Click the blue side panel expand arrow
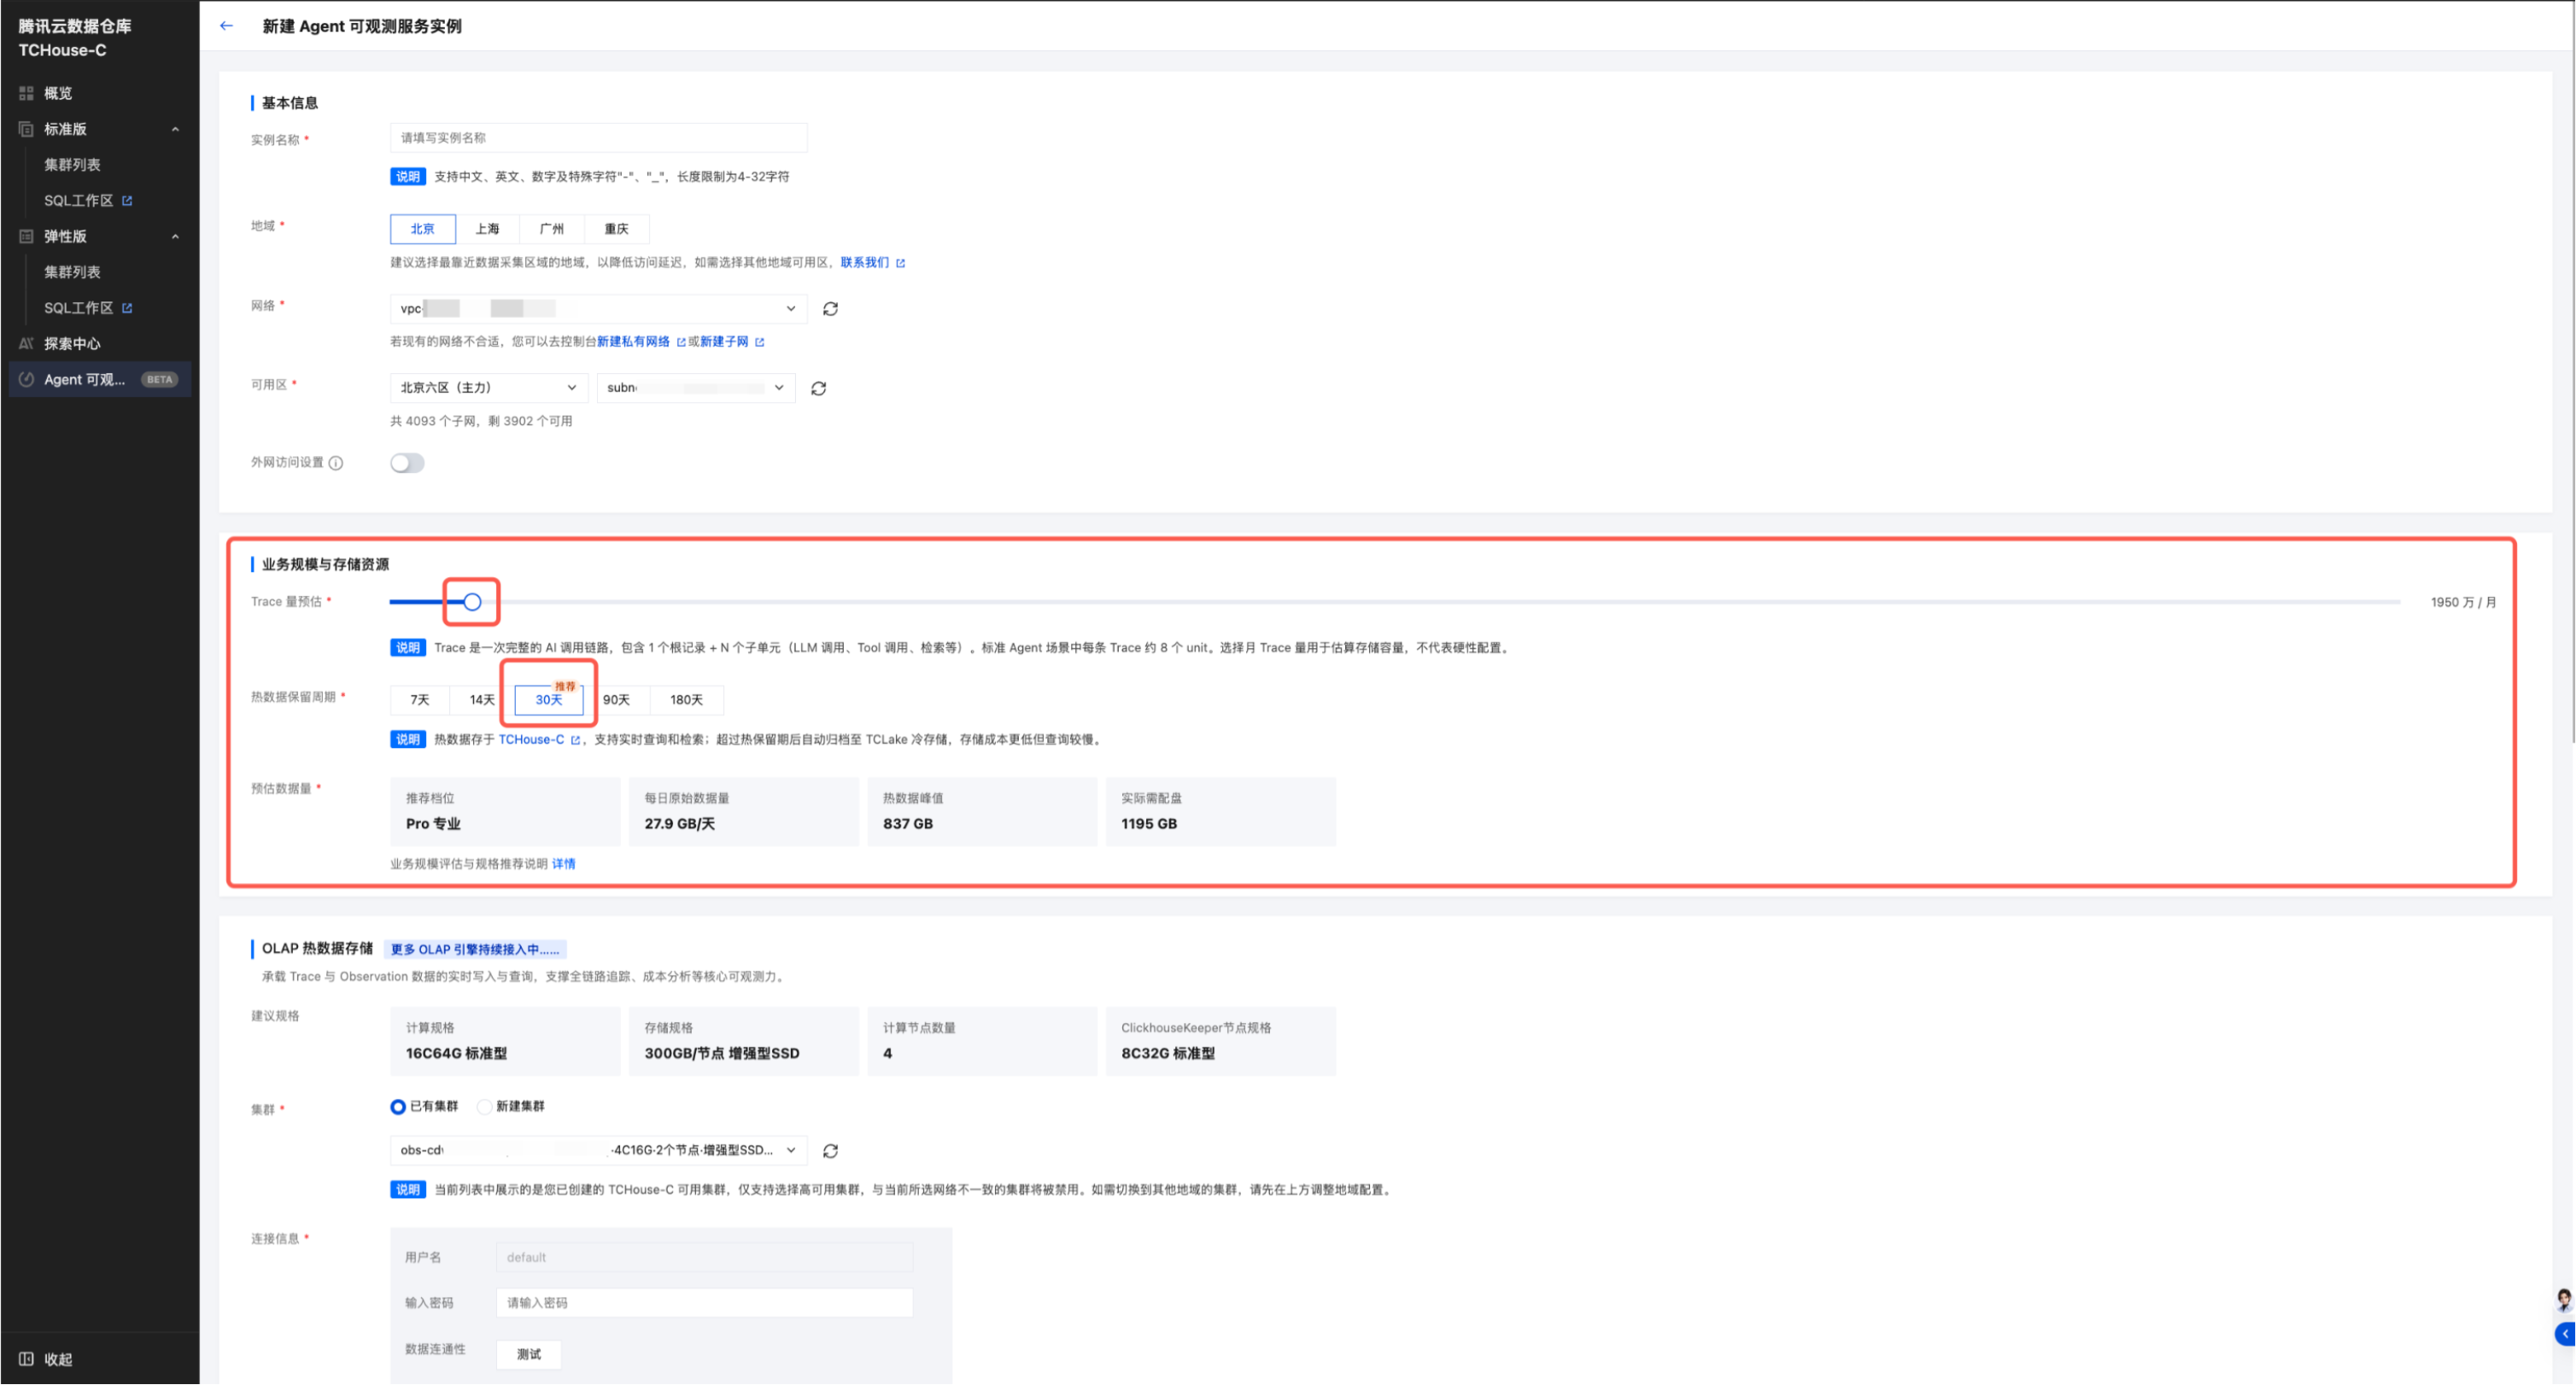 pos(2565,1334)
